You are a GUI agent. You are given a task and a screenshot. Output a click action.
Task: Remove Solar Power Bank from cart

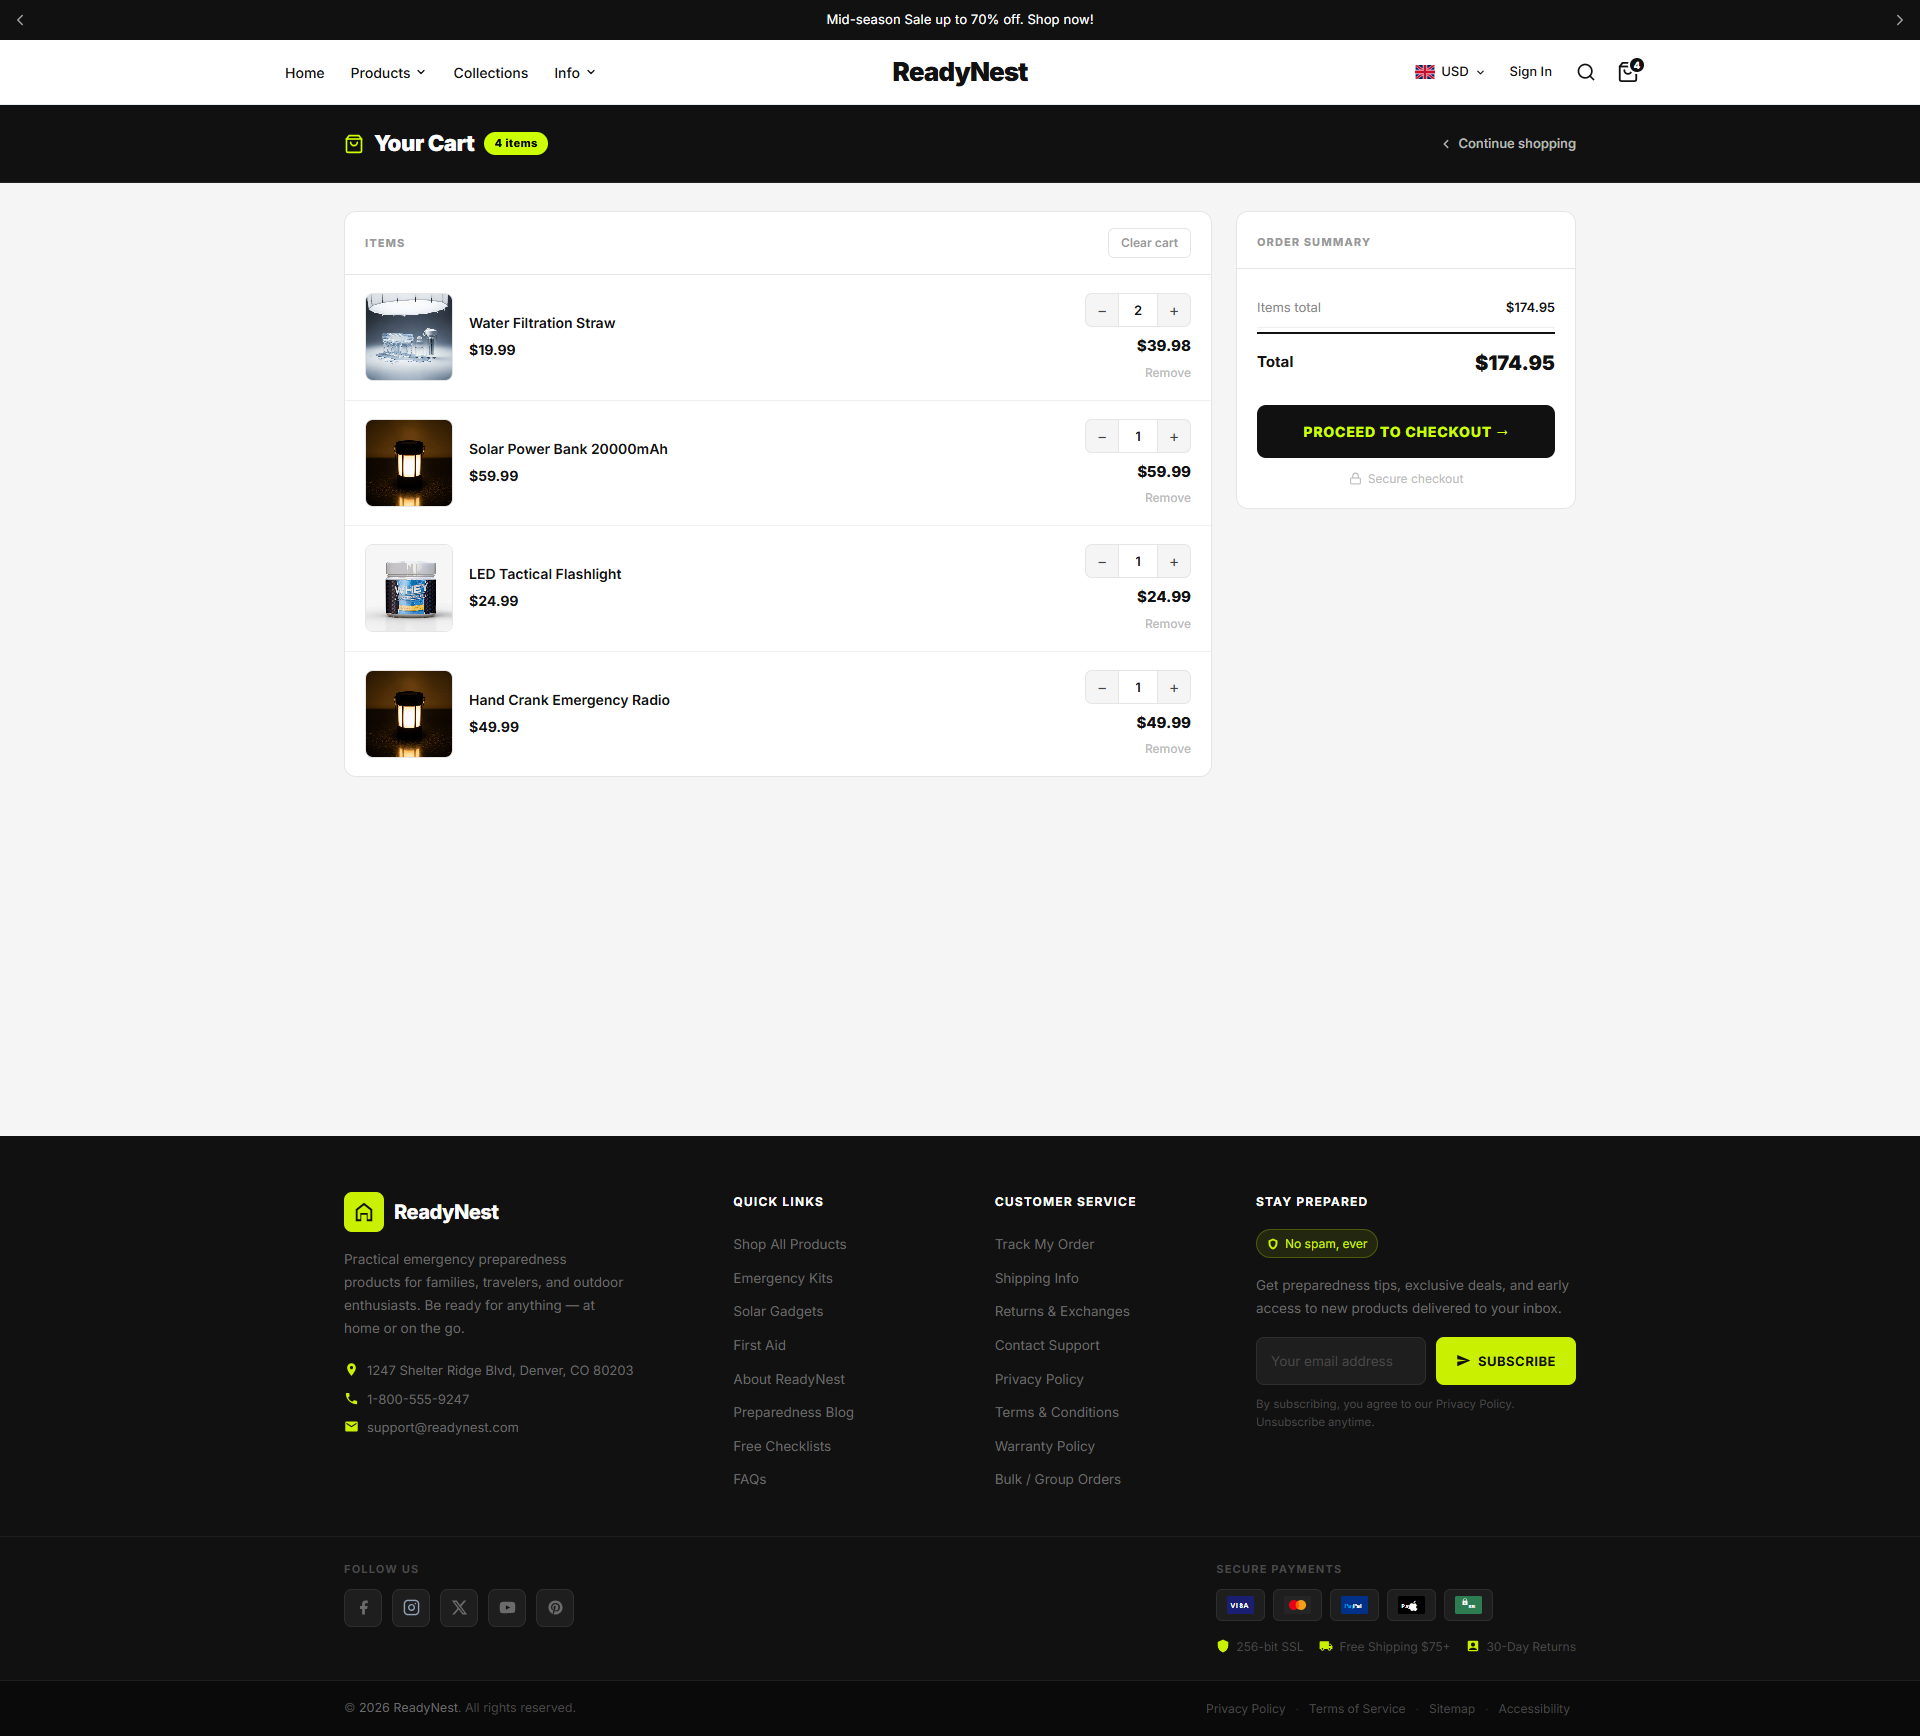pyautogui.click(x=1167, y=498)
